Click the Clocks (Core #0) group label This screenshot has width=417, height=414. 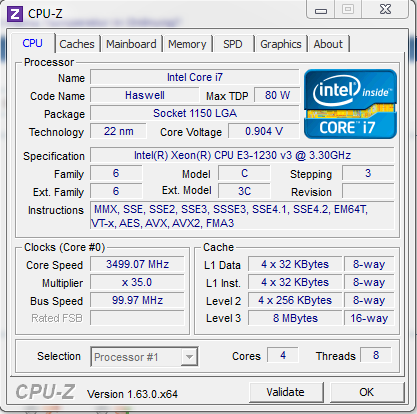(64, 248)
